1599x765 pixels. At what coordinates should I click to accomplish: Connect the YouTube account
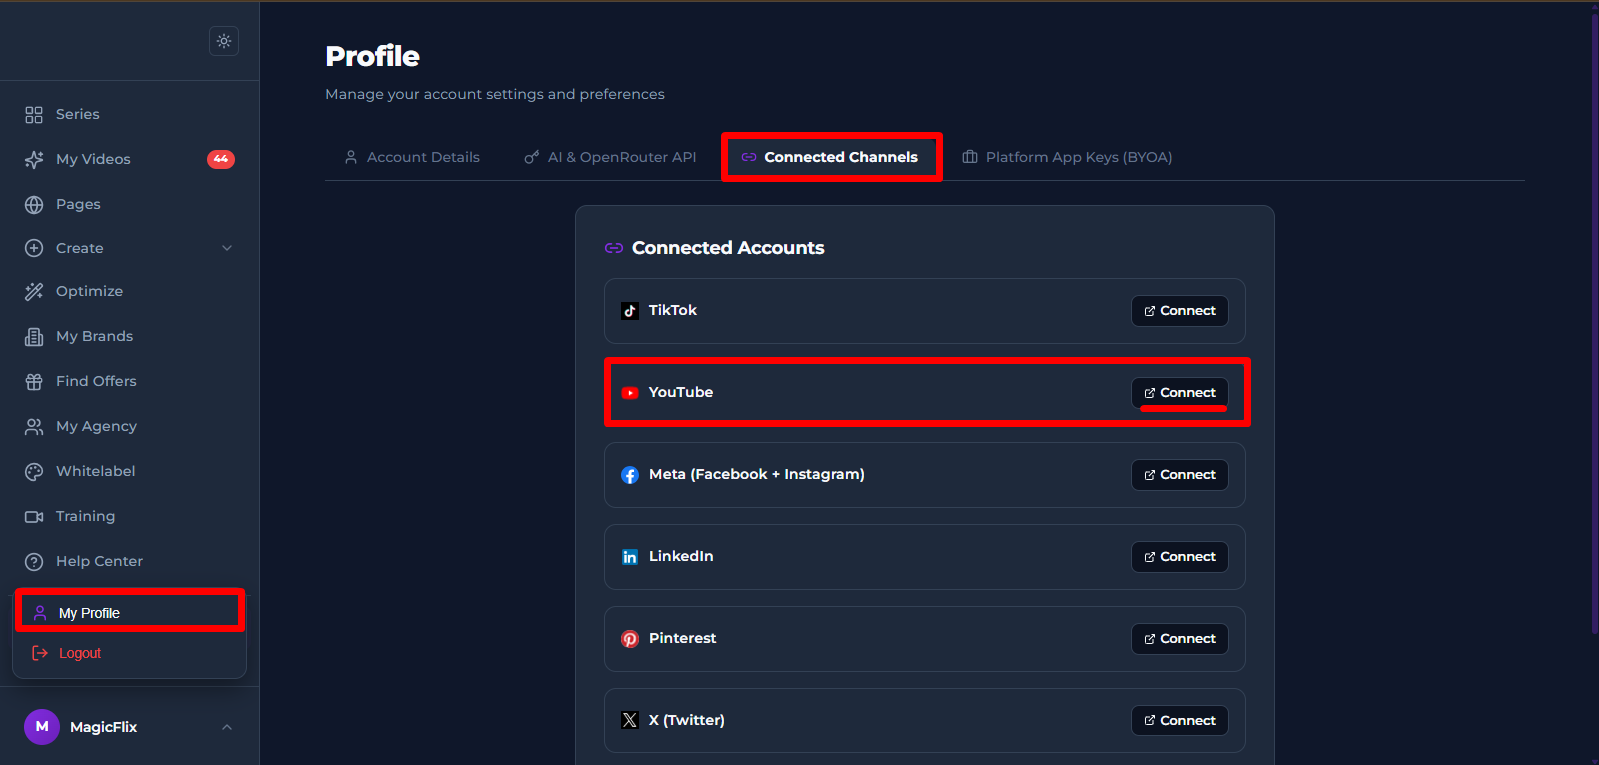(x=1180, y=393)
